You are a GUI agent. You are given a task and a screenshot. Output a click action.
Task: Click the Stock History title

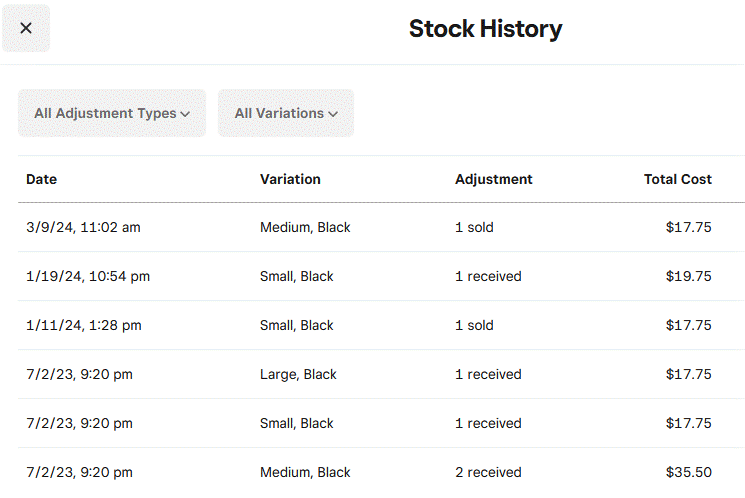coord(486,29)
